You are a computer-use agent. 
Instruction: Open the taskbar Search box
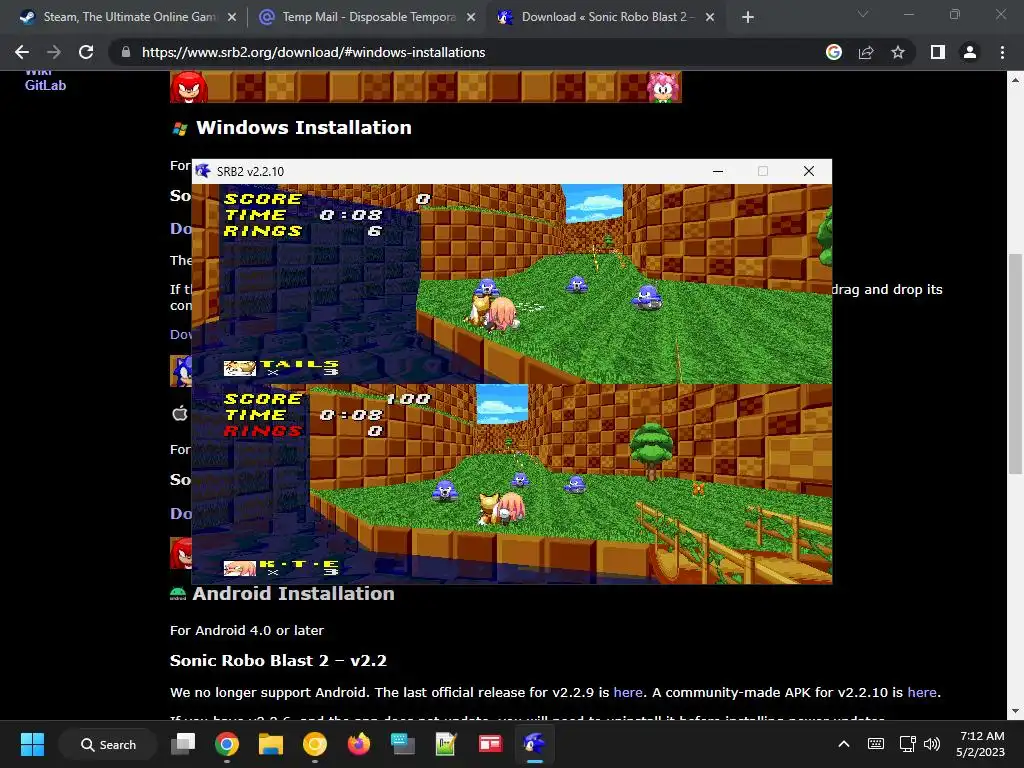click(x=108, y=744)
